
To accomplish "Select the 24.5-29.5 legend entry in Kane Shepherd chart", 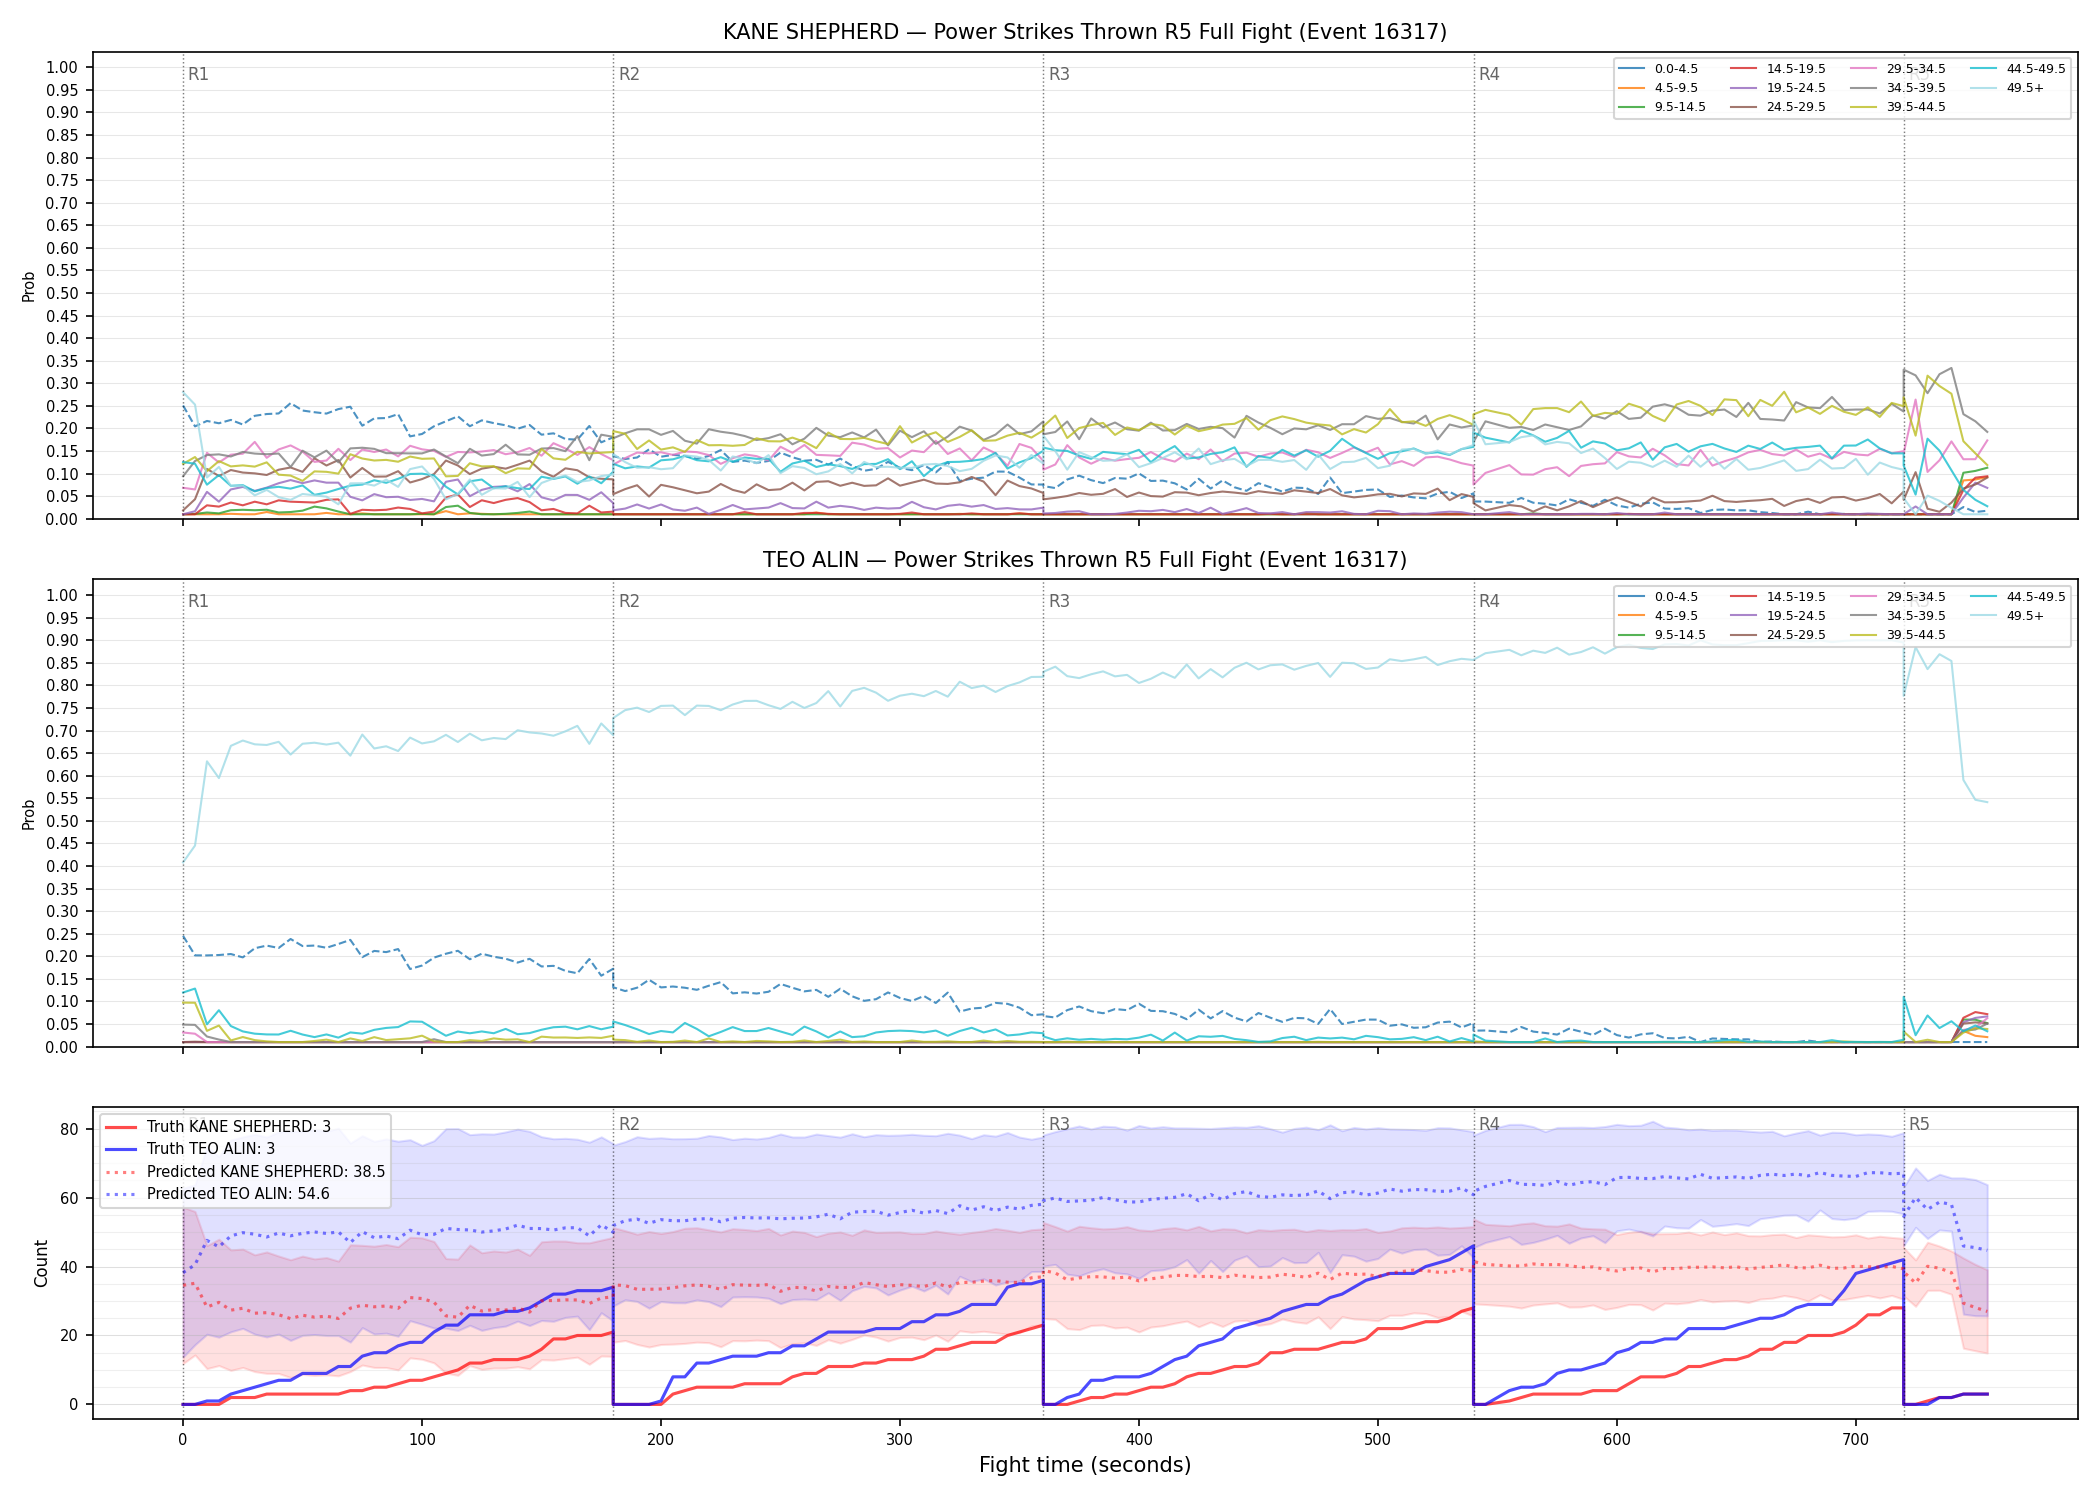I will [x=1778, y=107].
